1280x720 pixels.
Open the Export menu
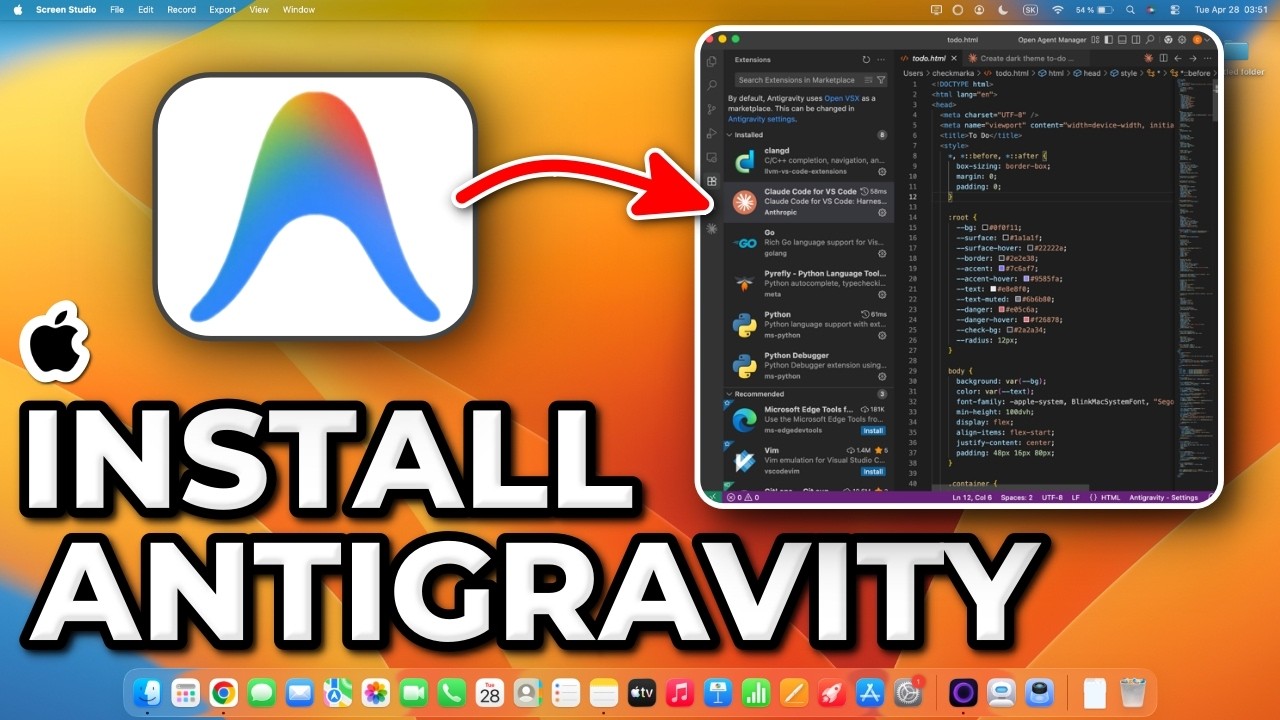222,10
